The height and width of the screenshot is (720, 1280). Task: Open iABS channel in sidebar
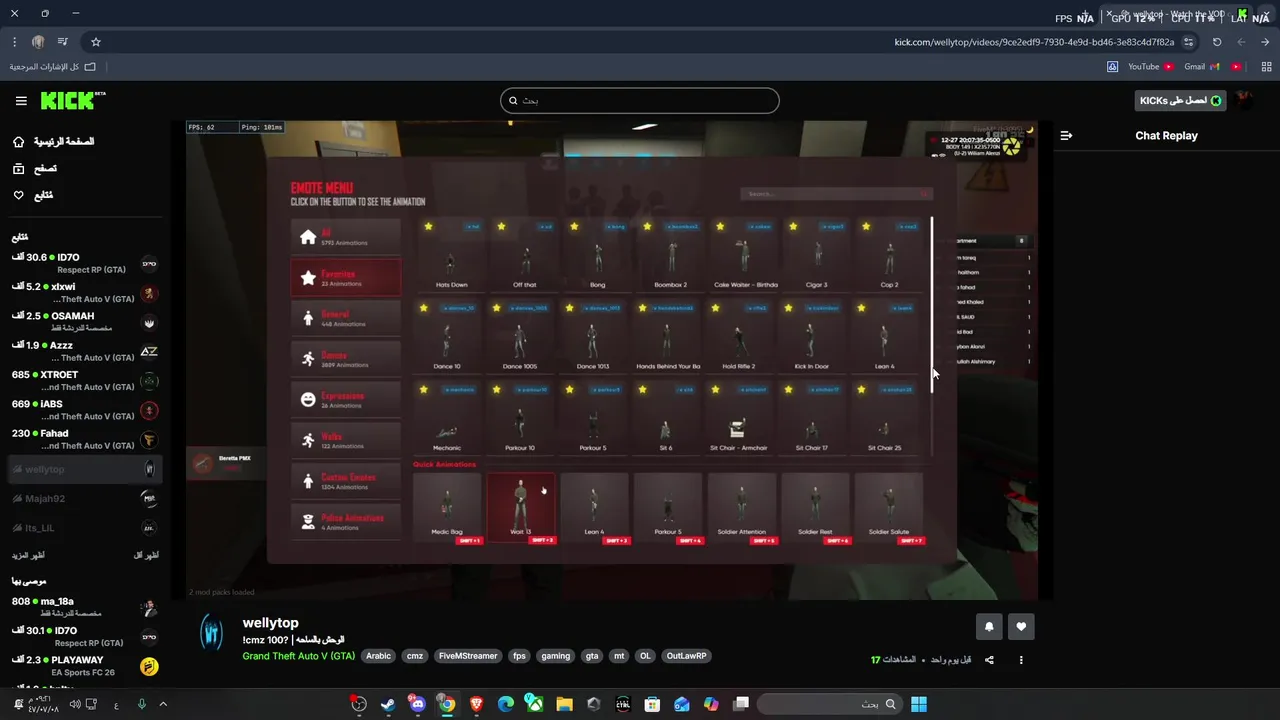click(85, 409)
